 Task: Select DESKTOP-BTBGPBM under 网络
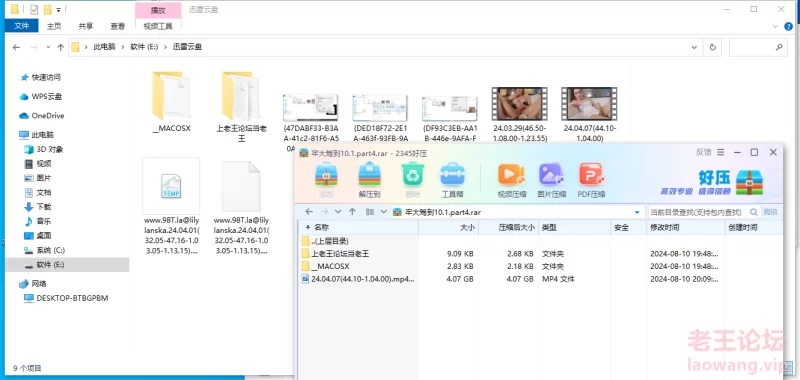click(x=72, y=298)
